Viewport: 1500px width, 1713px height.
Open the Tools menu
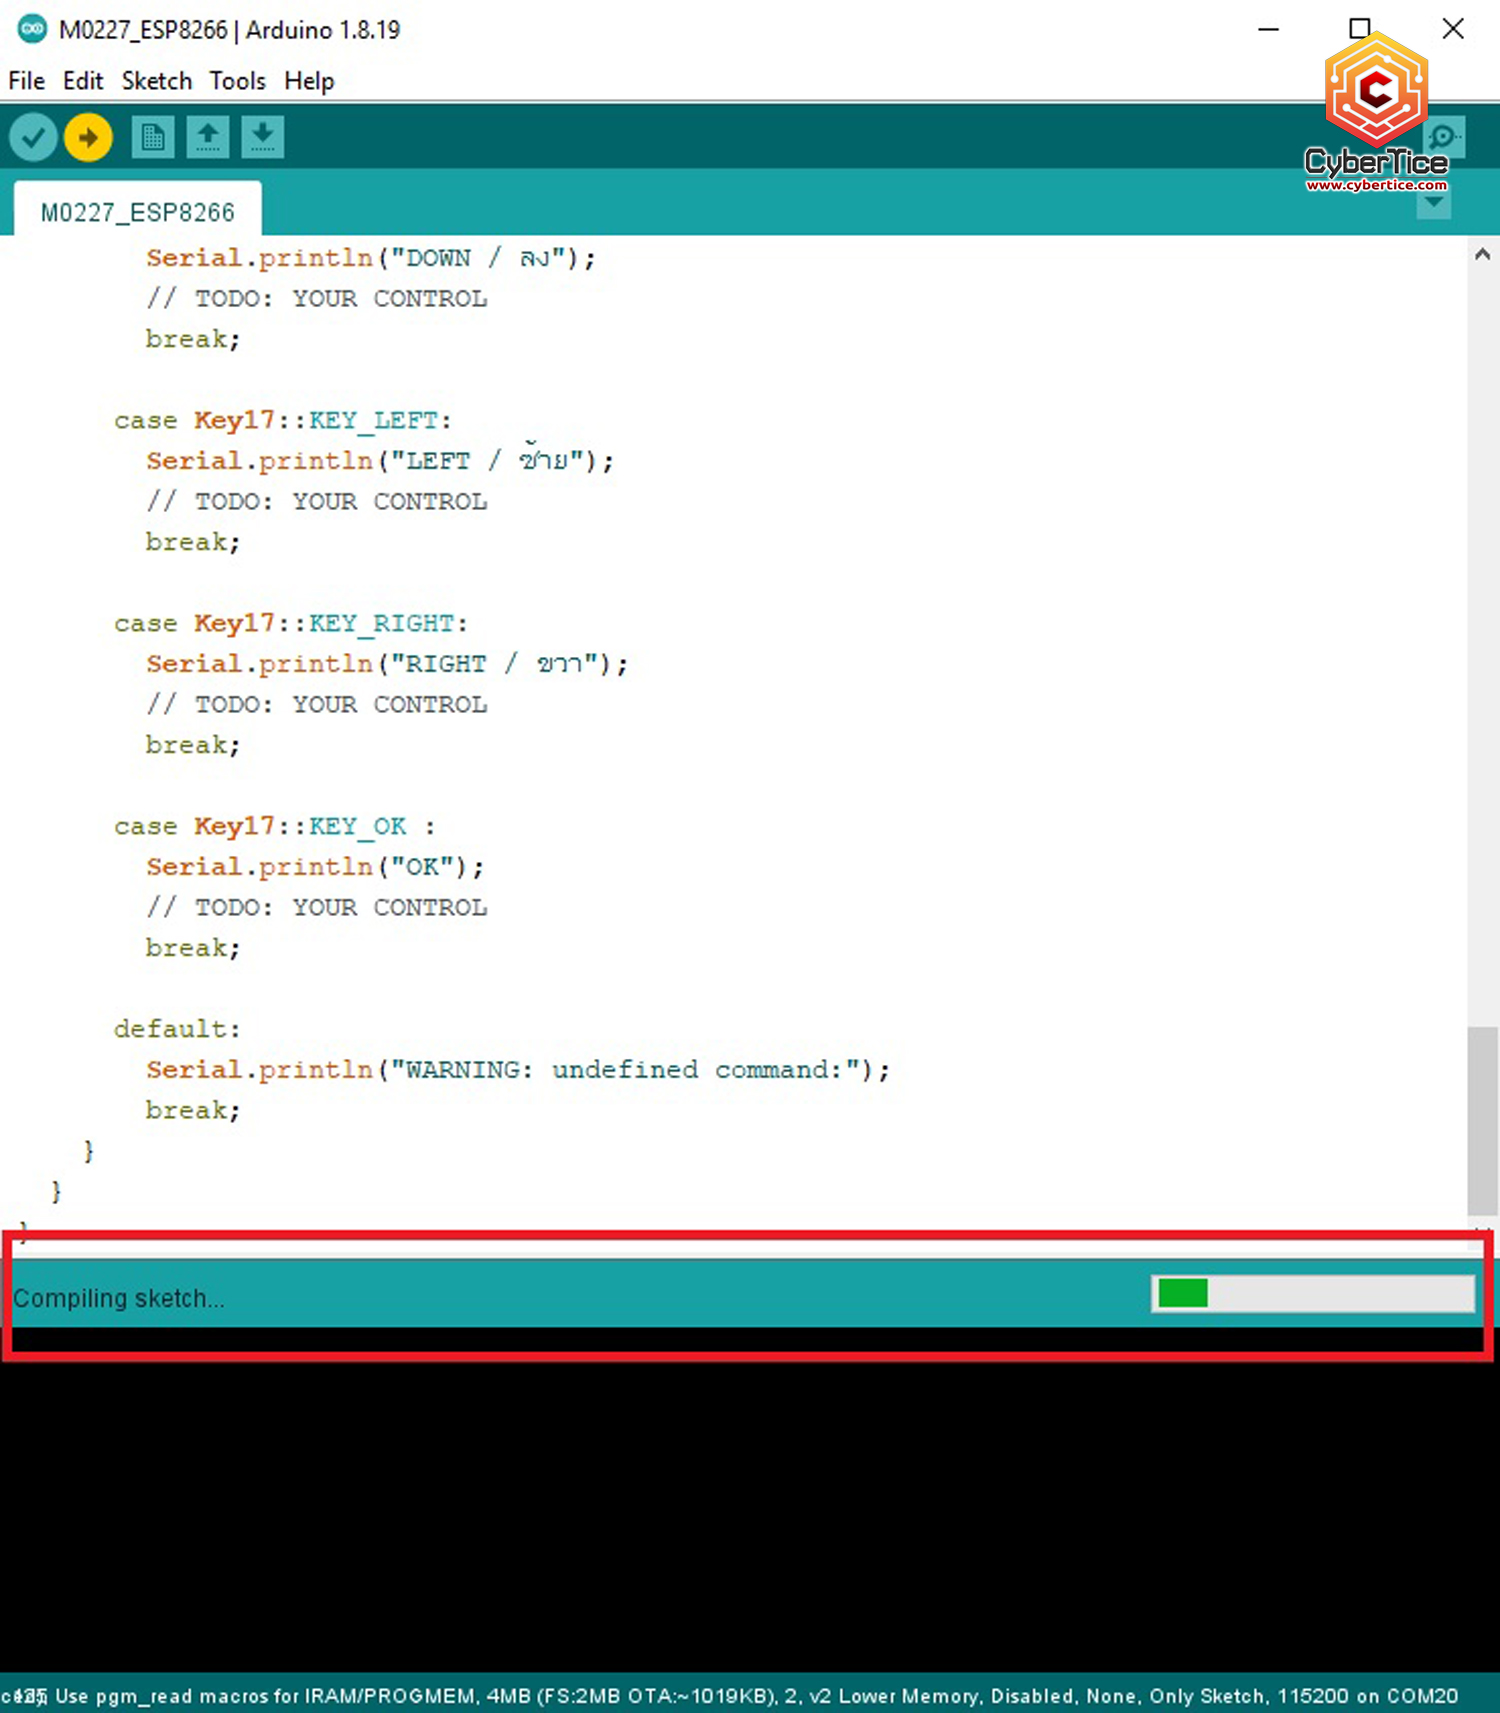click(237, 81)
